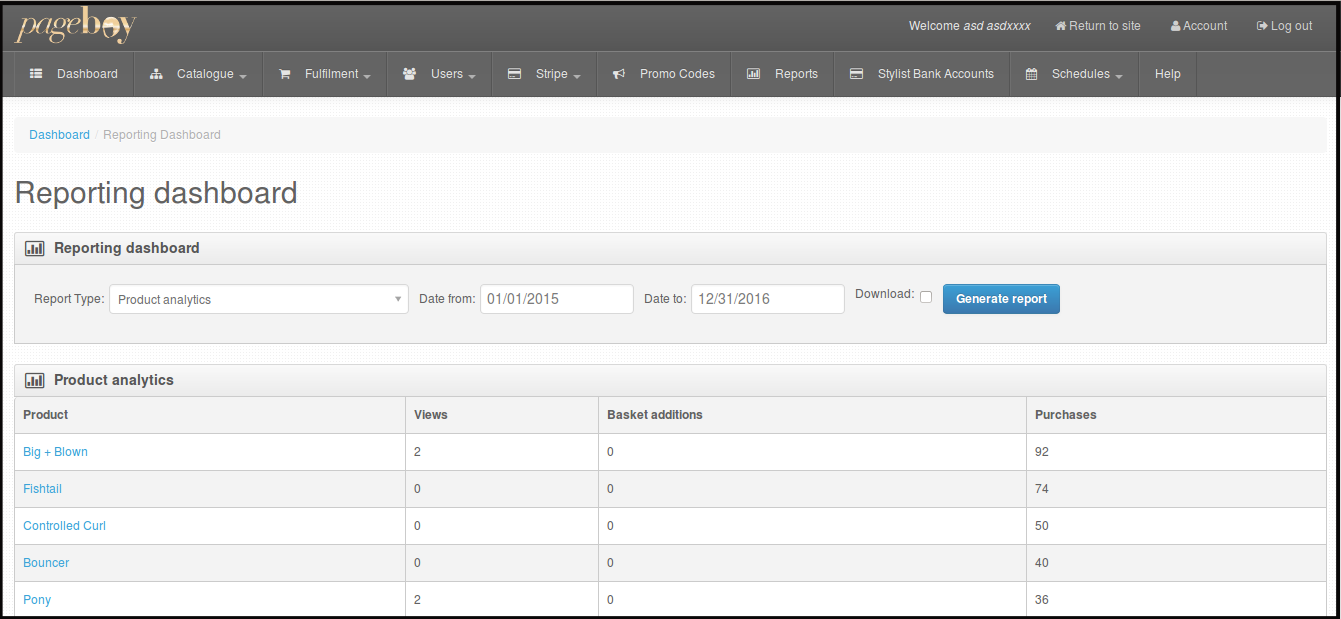
Task: Click the 40 purchases value for Bouncer
Action: (1042, 563)
